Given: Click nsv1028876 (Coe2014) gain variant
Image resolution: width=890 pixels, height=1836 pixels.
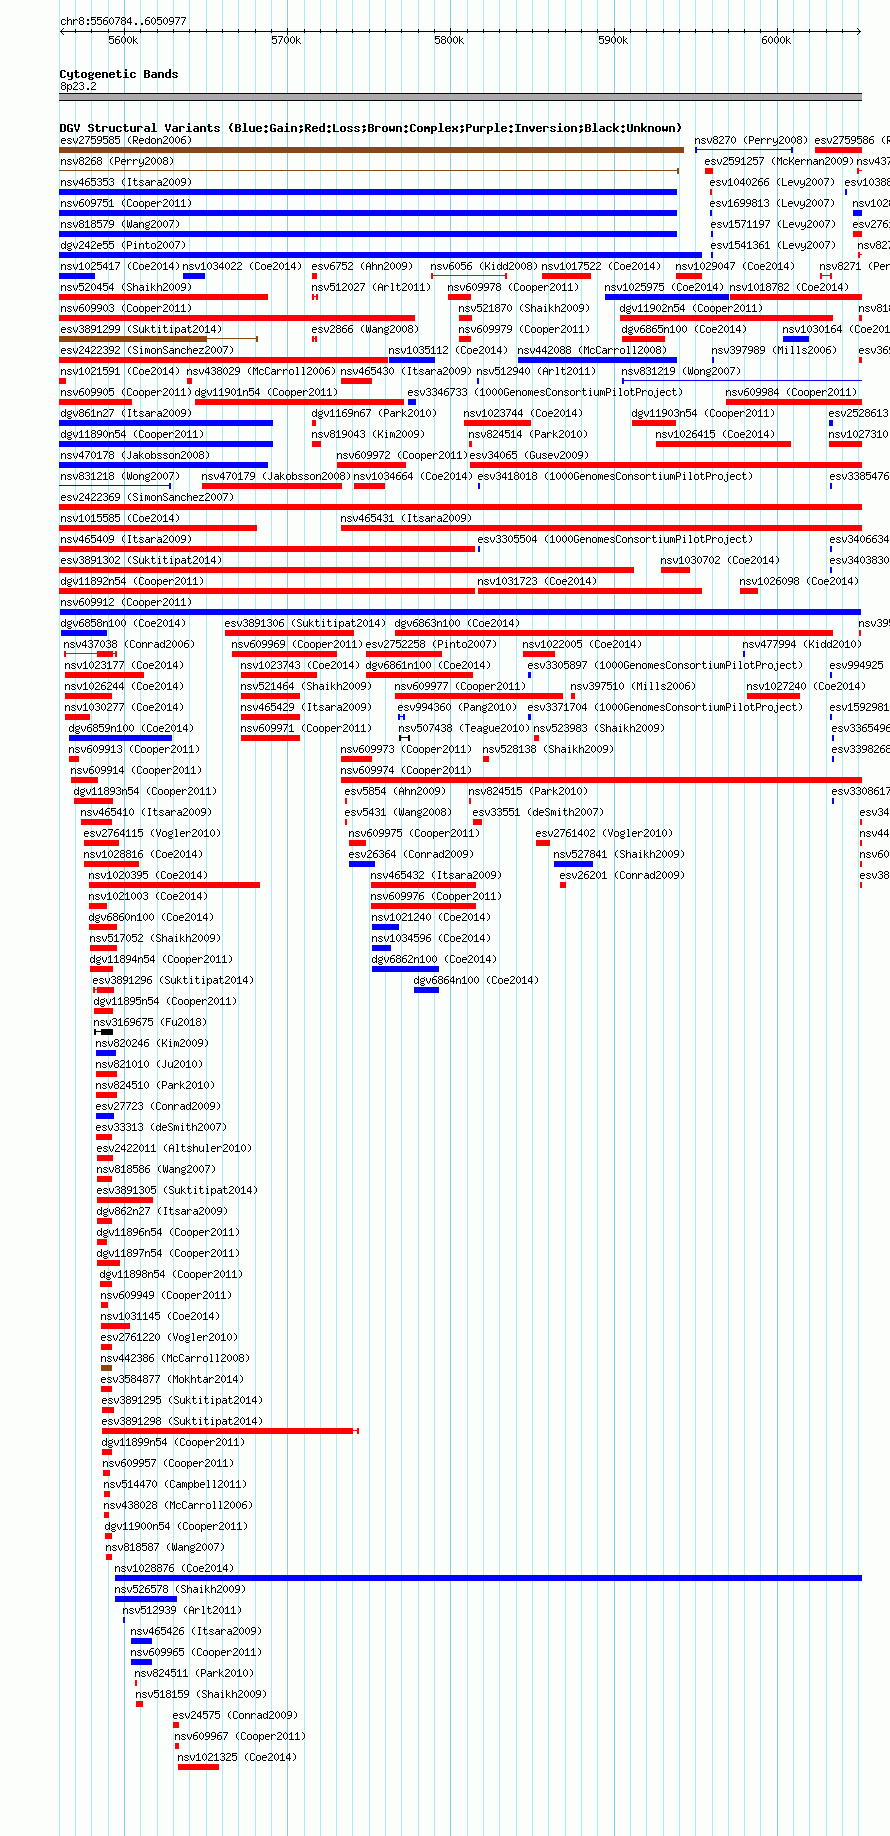Looking at the screenshot, I should tap(488, 1578).
